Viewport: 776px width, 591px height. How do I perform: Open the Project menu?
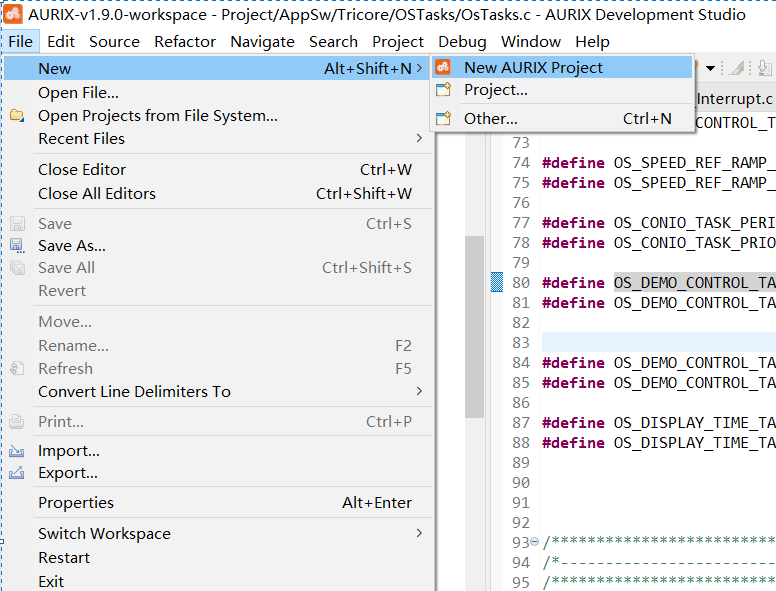click(x=398, y=42)
